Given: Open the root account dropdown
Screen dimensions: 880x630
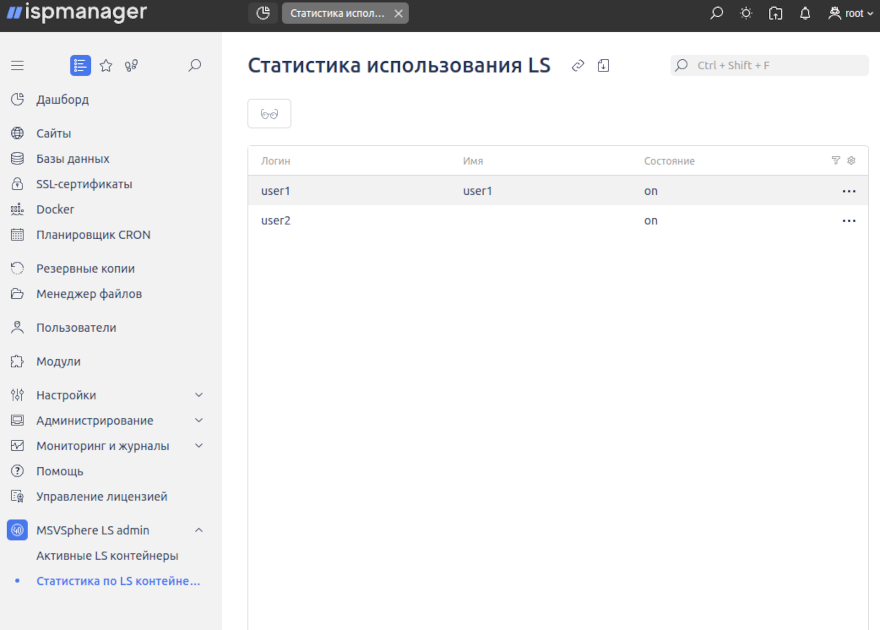Looking at the screenshot, I should point(845,13).
